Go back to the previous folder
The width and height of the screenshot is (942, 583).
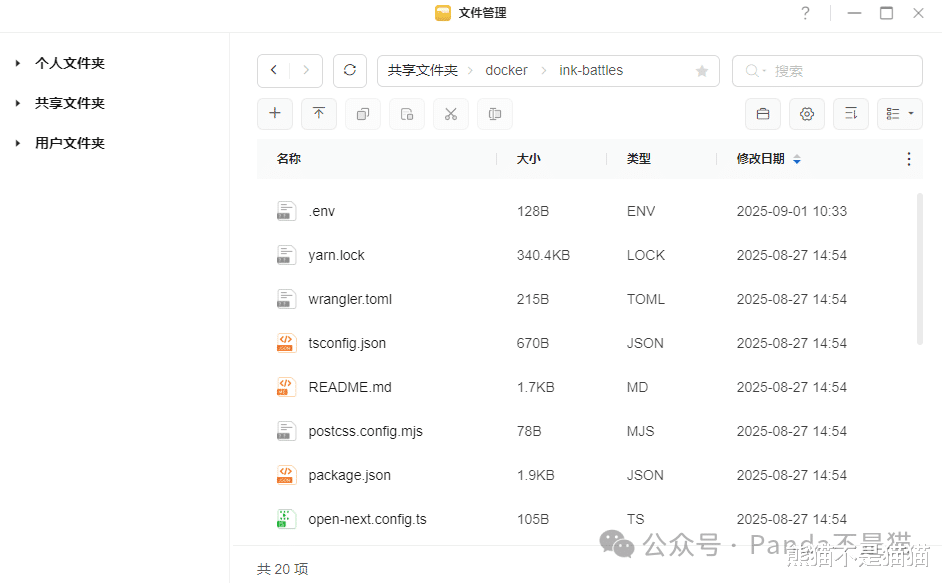tap(274, 71)
